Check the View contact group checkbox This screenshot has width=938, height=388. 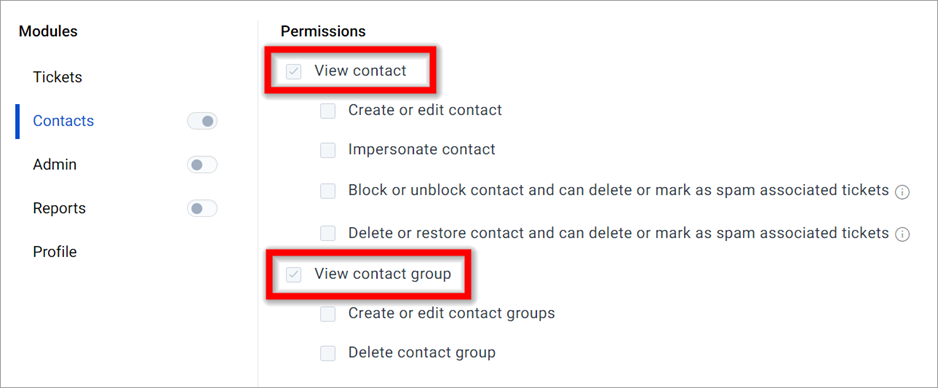point(294,274)
